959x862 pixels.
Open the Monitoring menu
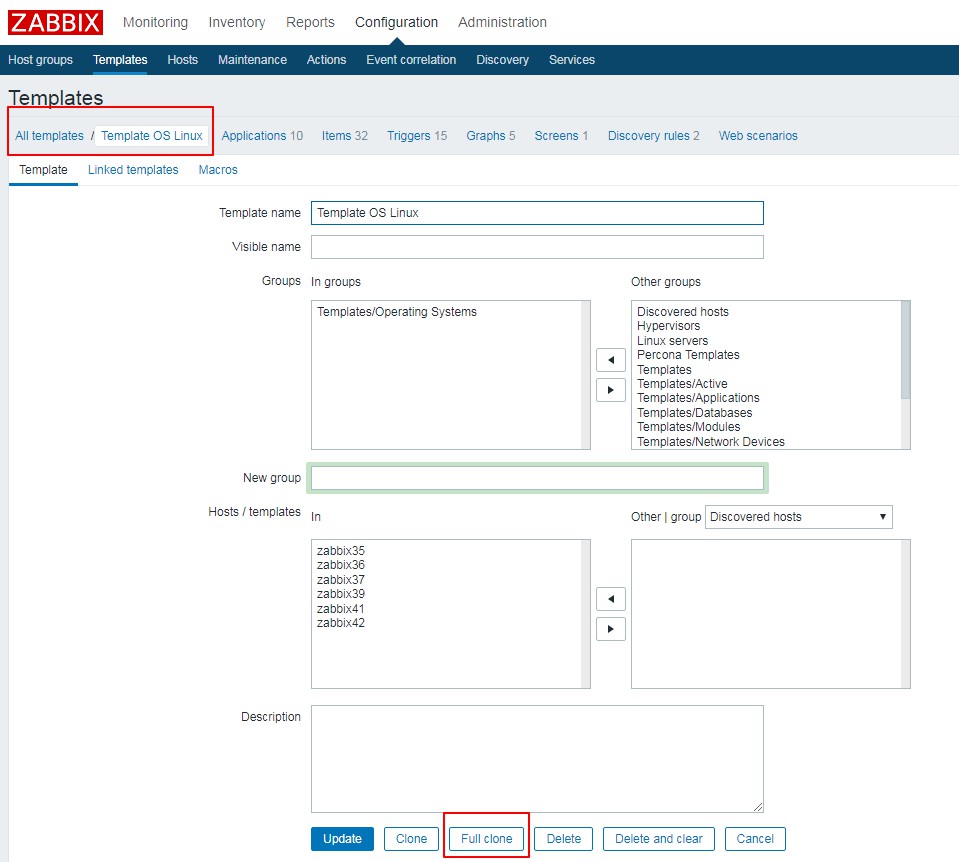pos(155,22)
